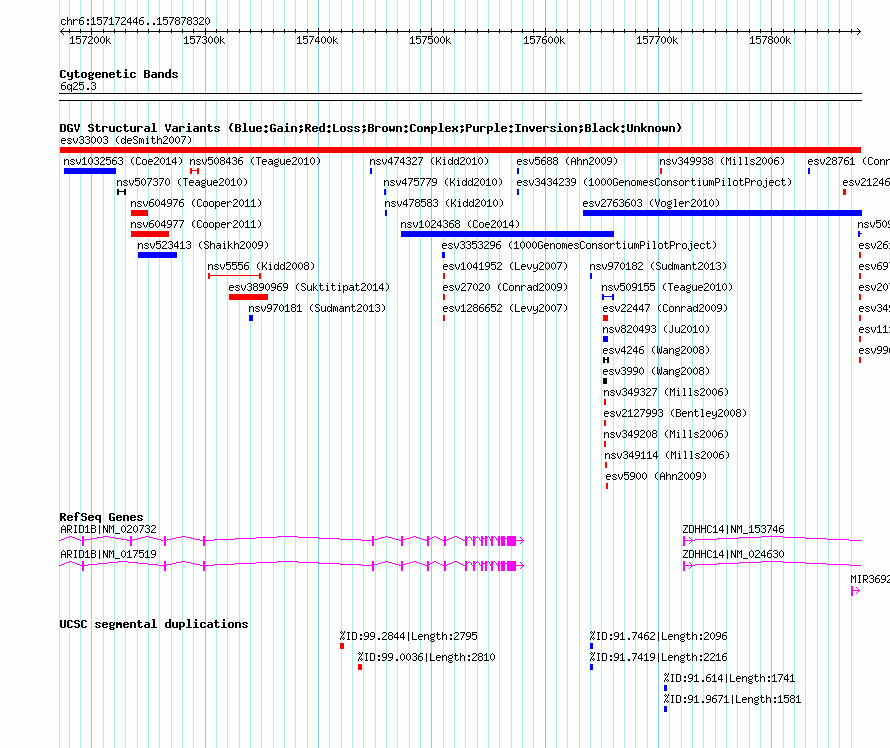Open nsv349208 (Mills2006) variant
The height and width of the screenshot is (748, 890).
(x=666, y=434)
